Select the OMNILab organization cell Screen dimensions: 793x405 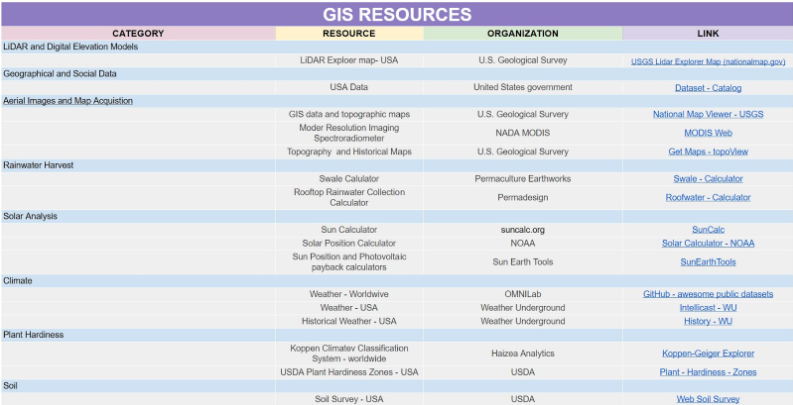coord(523,294)
